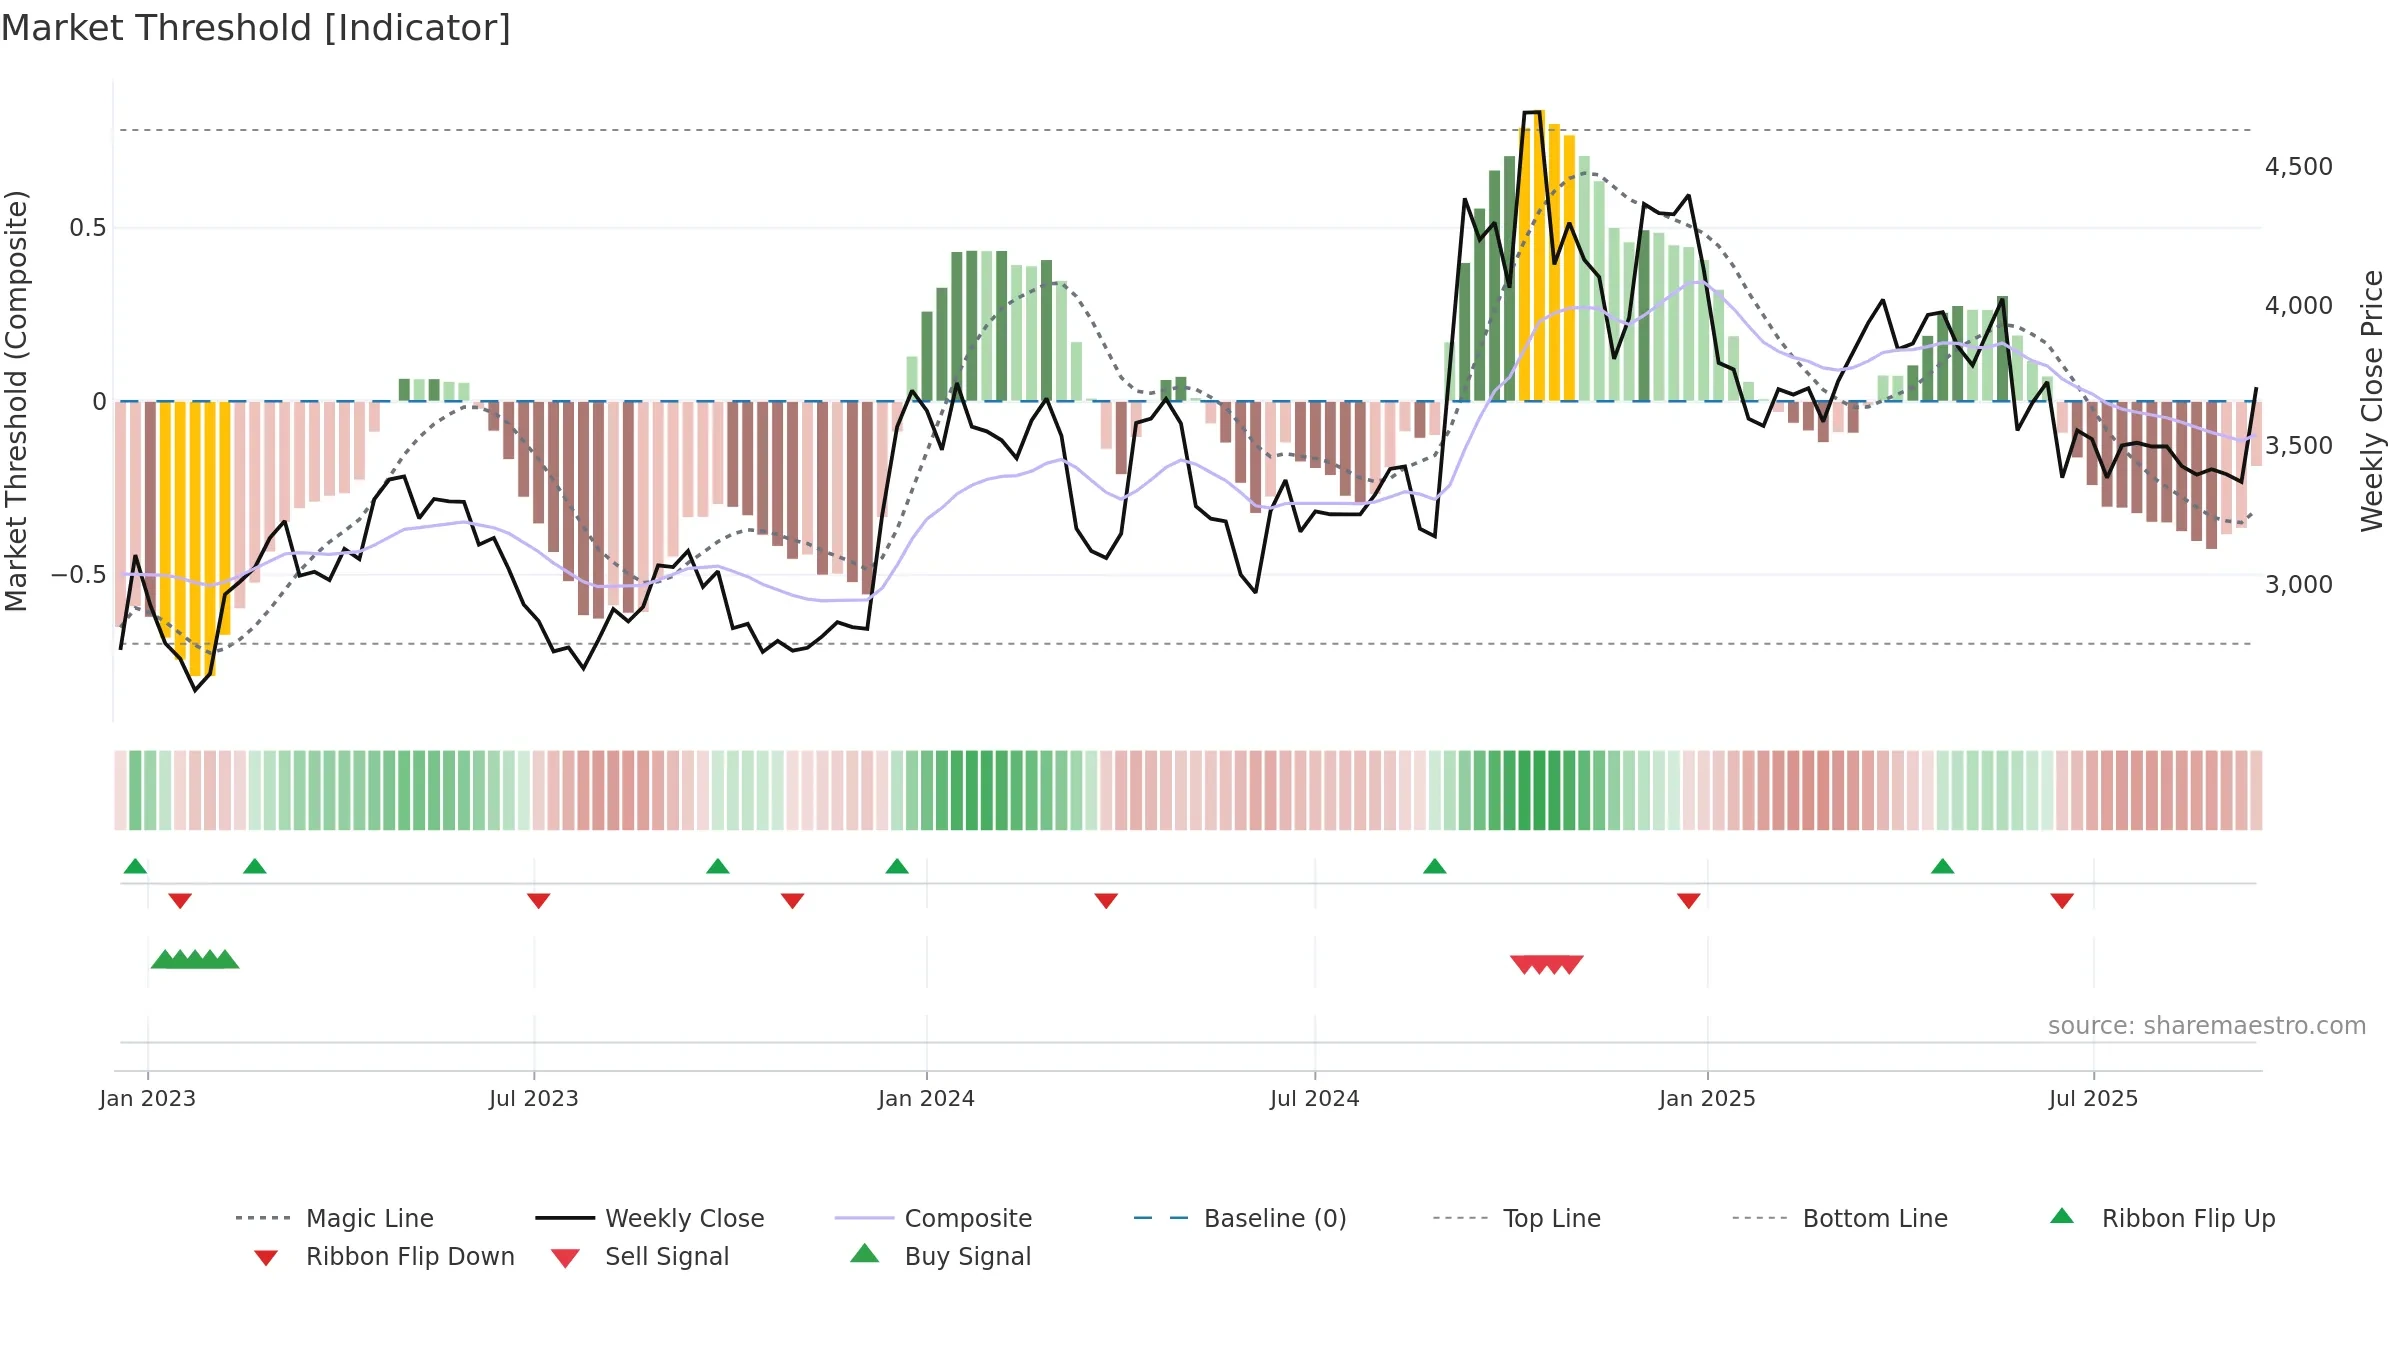Click the green Buy Signal legend triangle
The image size is (2400, 1350).
(x=865, y=1253)
